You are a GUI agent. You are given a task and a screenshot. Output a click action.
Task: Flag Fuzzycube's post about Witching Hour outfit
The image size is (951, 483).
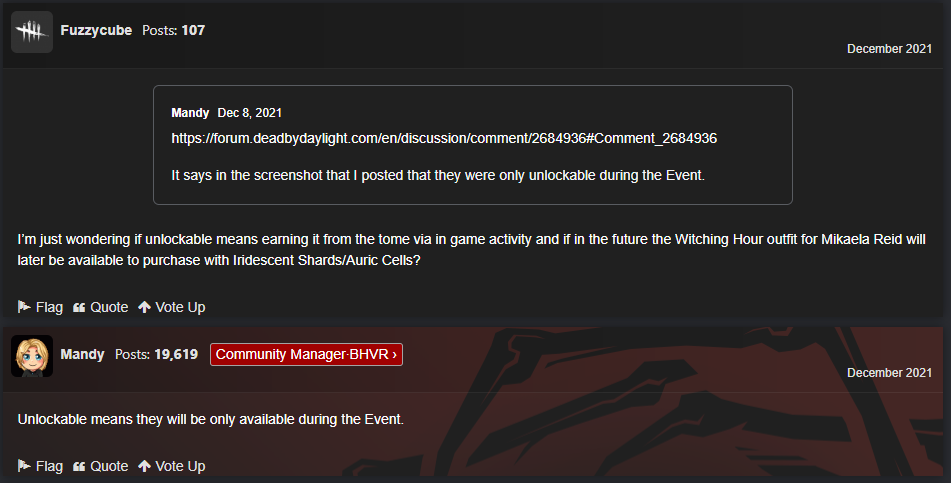(x=40, y=307)
